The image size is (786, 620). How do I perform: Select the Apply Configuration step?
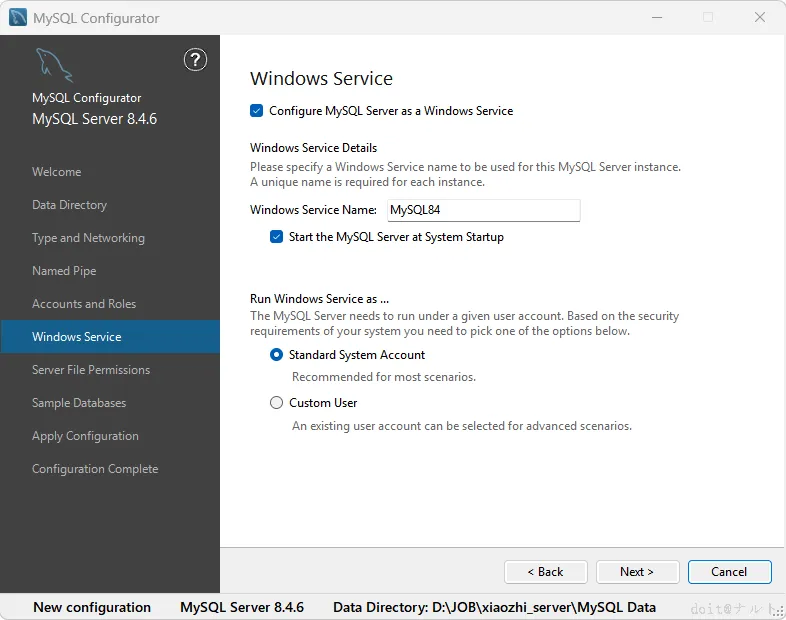click(x=85, y=436)
